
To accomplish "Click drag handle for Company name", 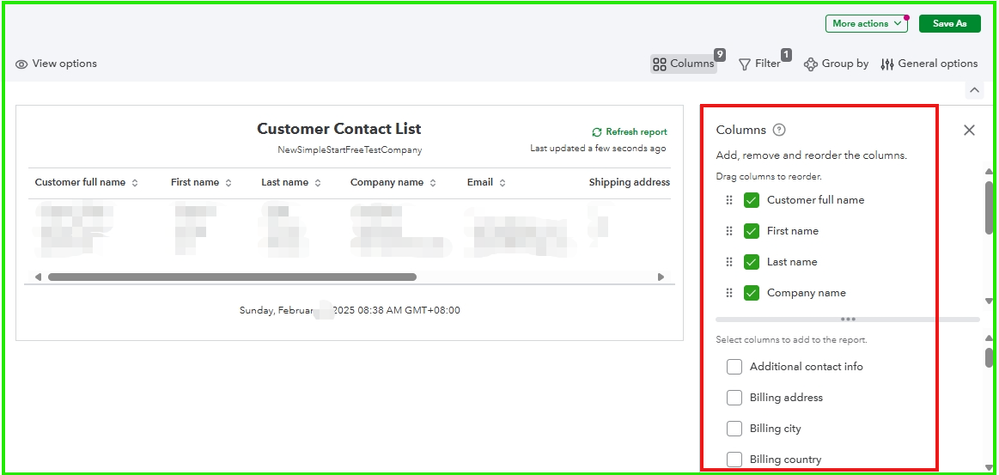I will 729,293.
